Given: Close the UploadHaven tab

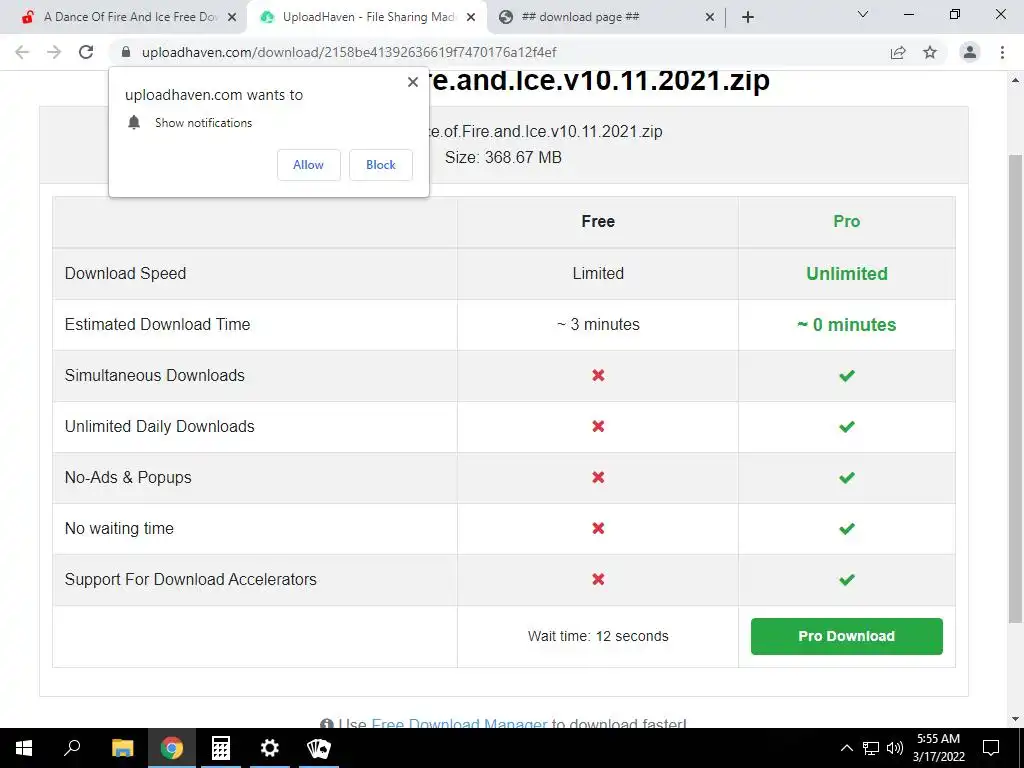Looking at the screenshot, I should 471,17.
